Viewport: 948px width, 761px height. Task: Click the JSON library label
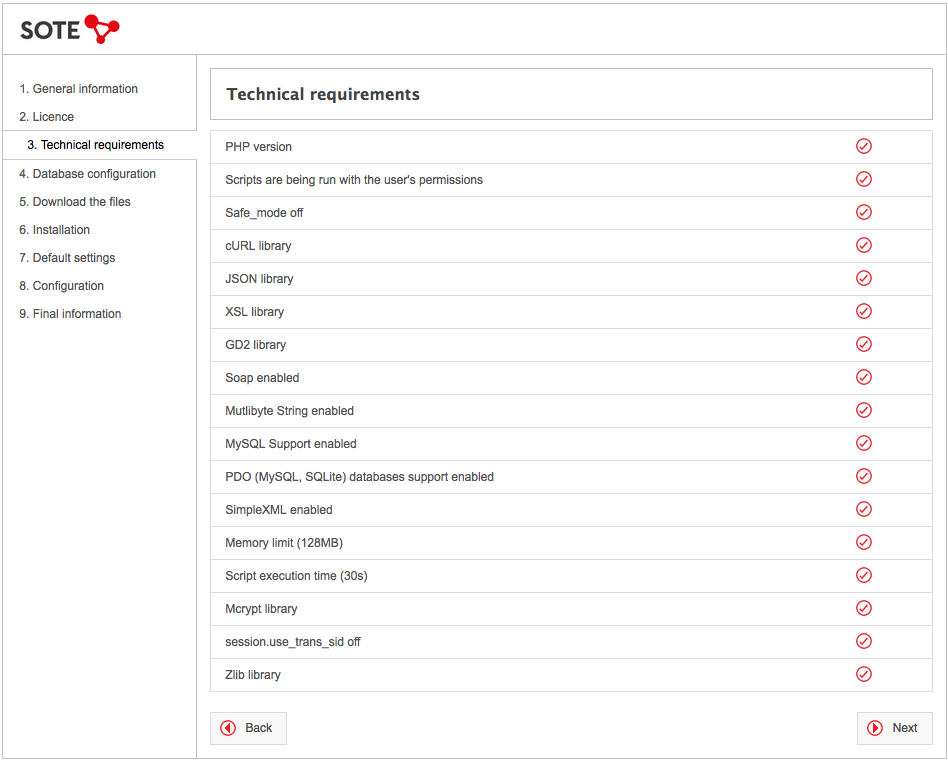coord(259,279)
